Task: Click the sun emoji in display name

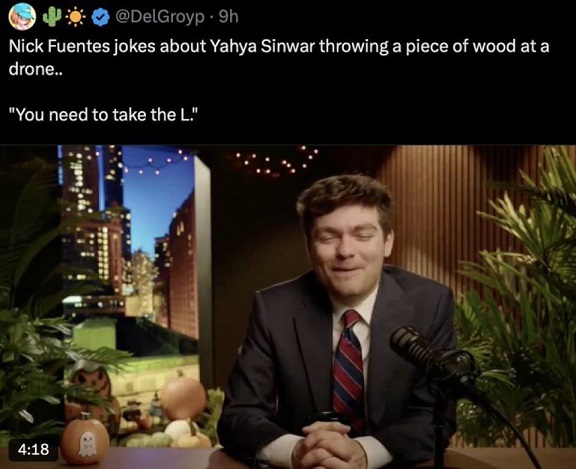Action: (x=76, y=17)
